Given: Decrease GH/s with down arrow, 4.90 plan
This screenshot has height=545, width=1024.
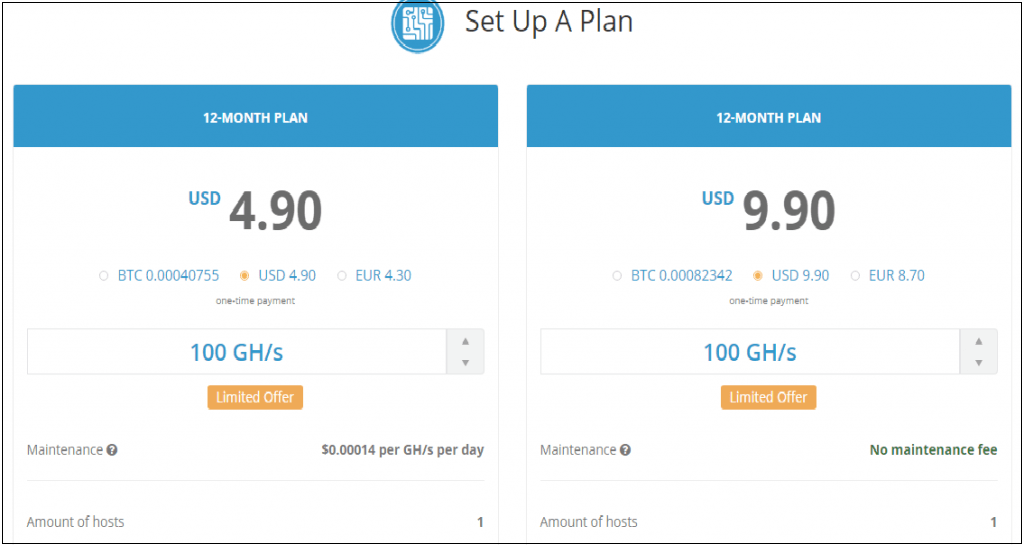Looking at the screenshot, I should [466, 363].
